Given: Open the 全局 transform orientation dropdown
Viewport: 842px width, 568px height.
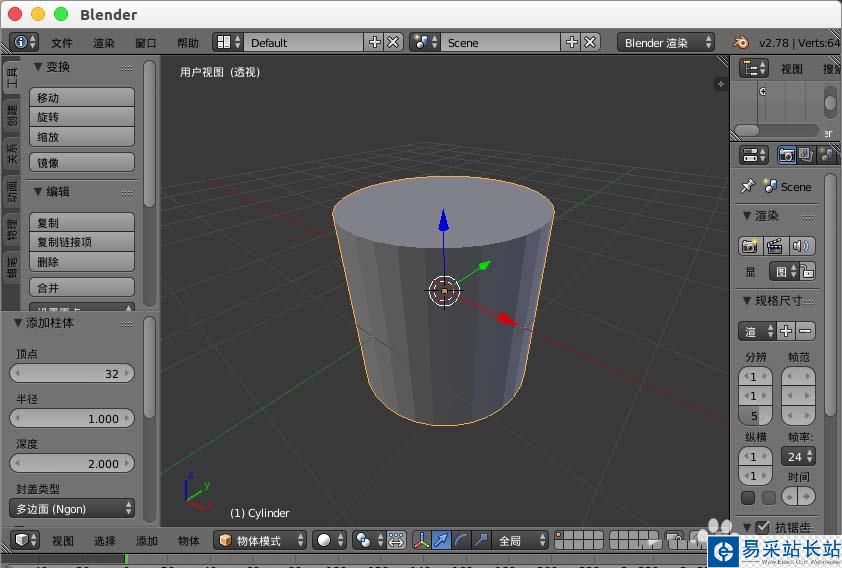Looking at the screenshot, I should coord(519,540).
